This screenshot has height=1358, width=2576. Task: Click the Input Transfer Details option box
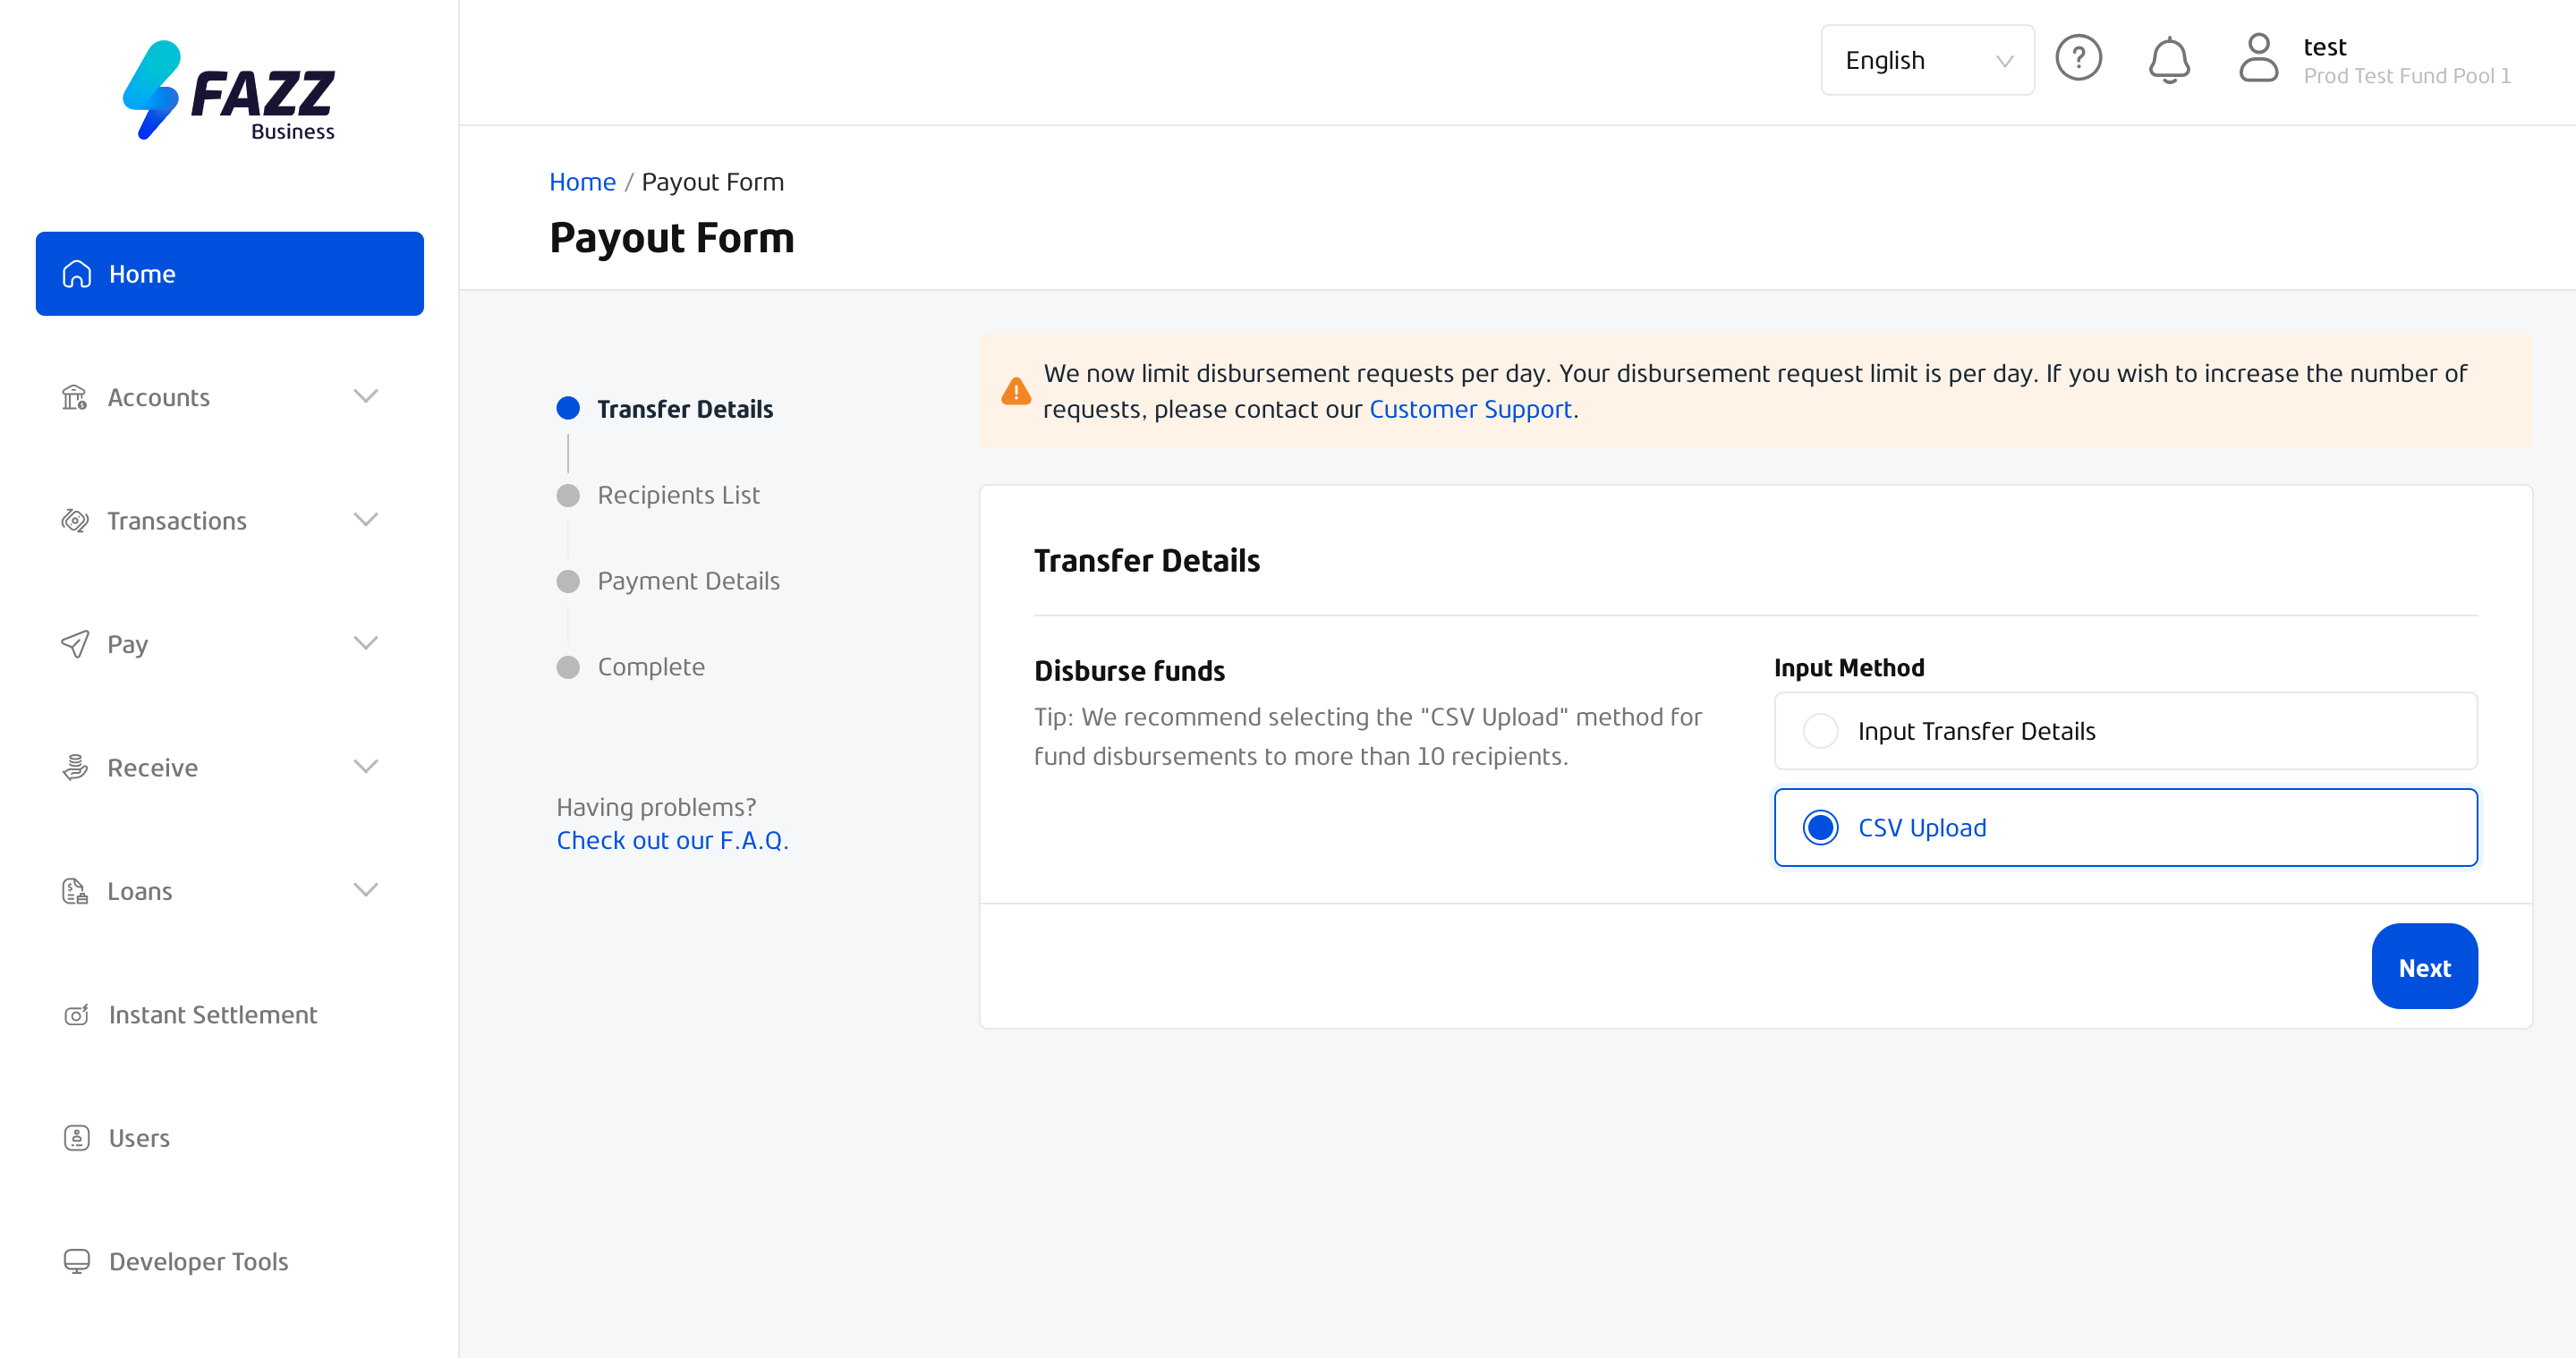tap(2126, 731)
